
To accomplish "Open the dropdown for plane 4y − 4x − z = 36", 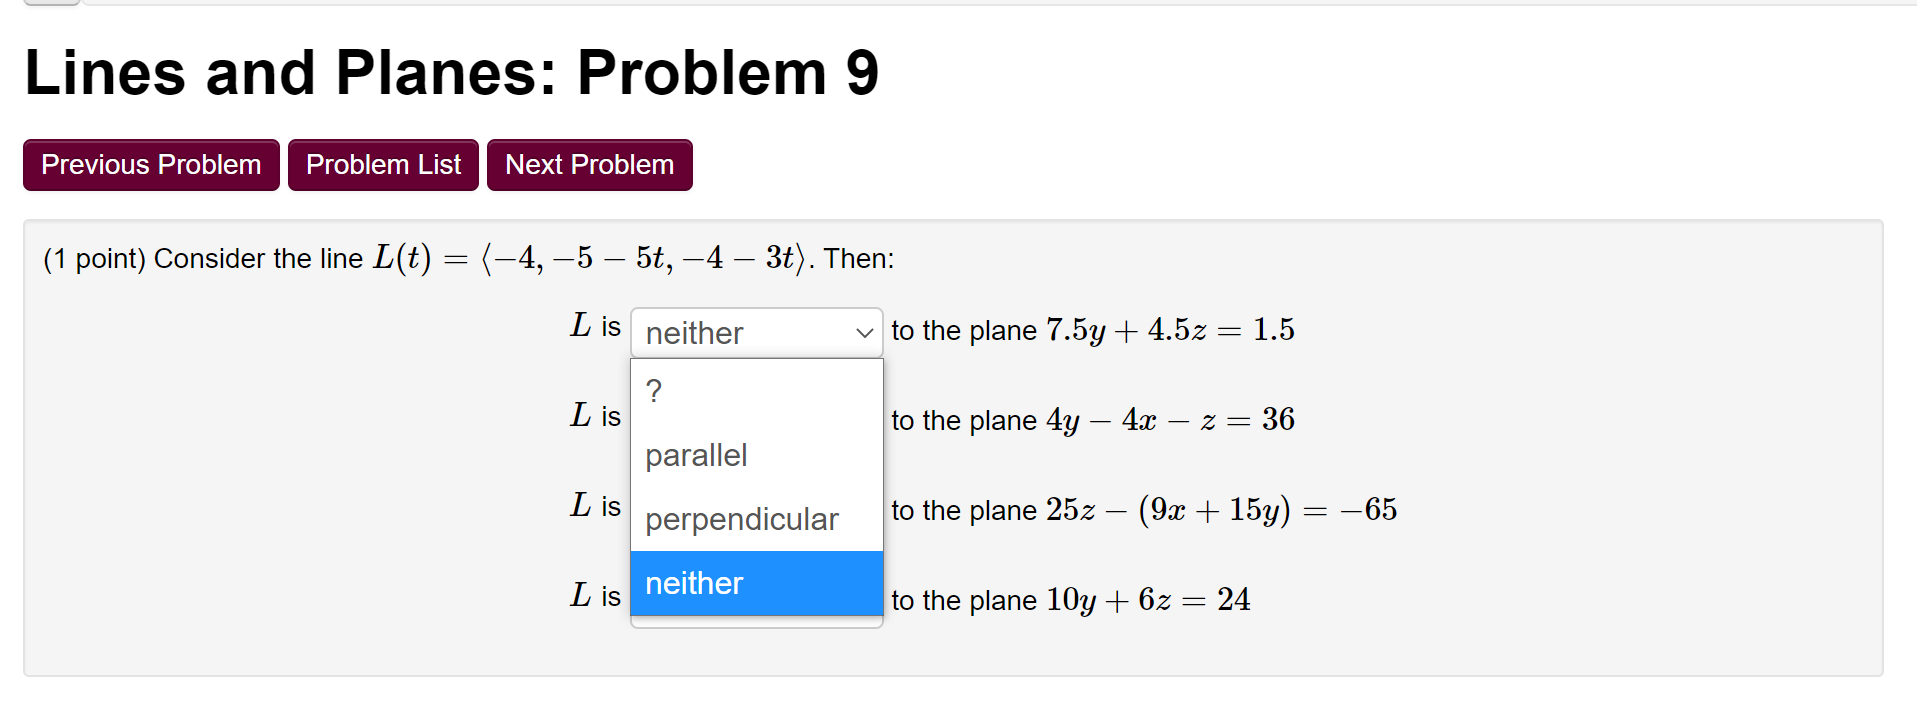I will pos(755,420).
